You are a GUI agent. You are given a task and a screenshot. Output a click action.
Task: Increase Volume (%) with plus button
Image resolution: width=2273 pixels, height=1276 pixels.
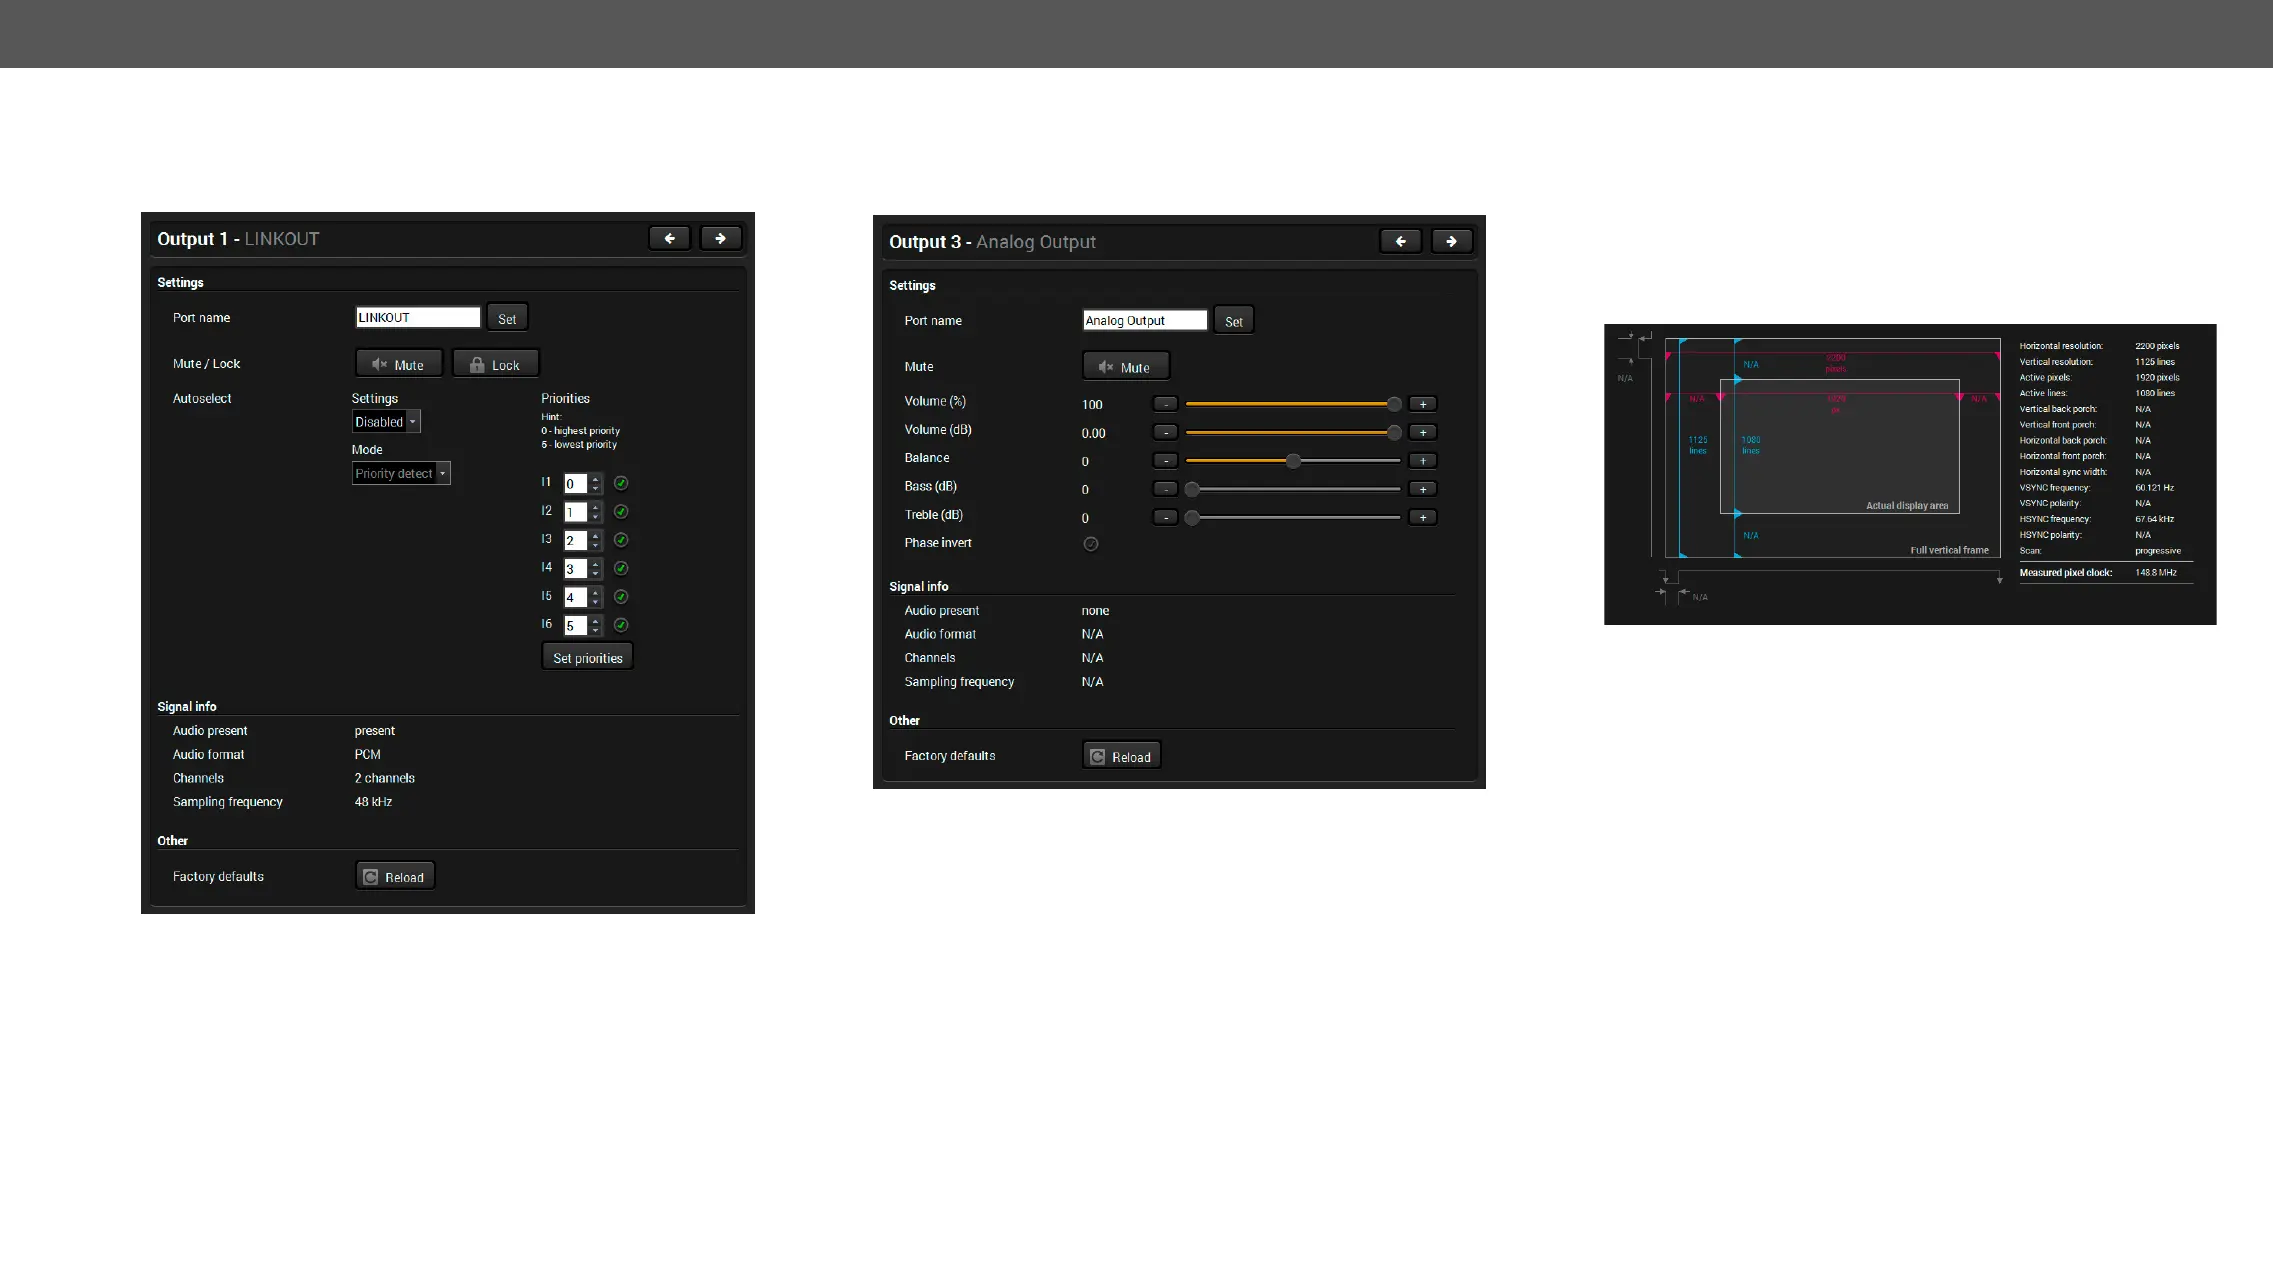coord(1423,404)
